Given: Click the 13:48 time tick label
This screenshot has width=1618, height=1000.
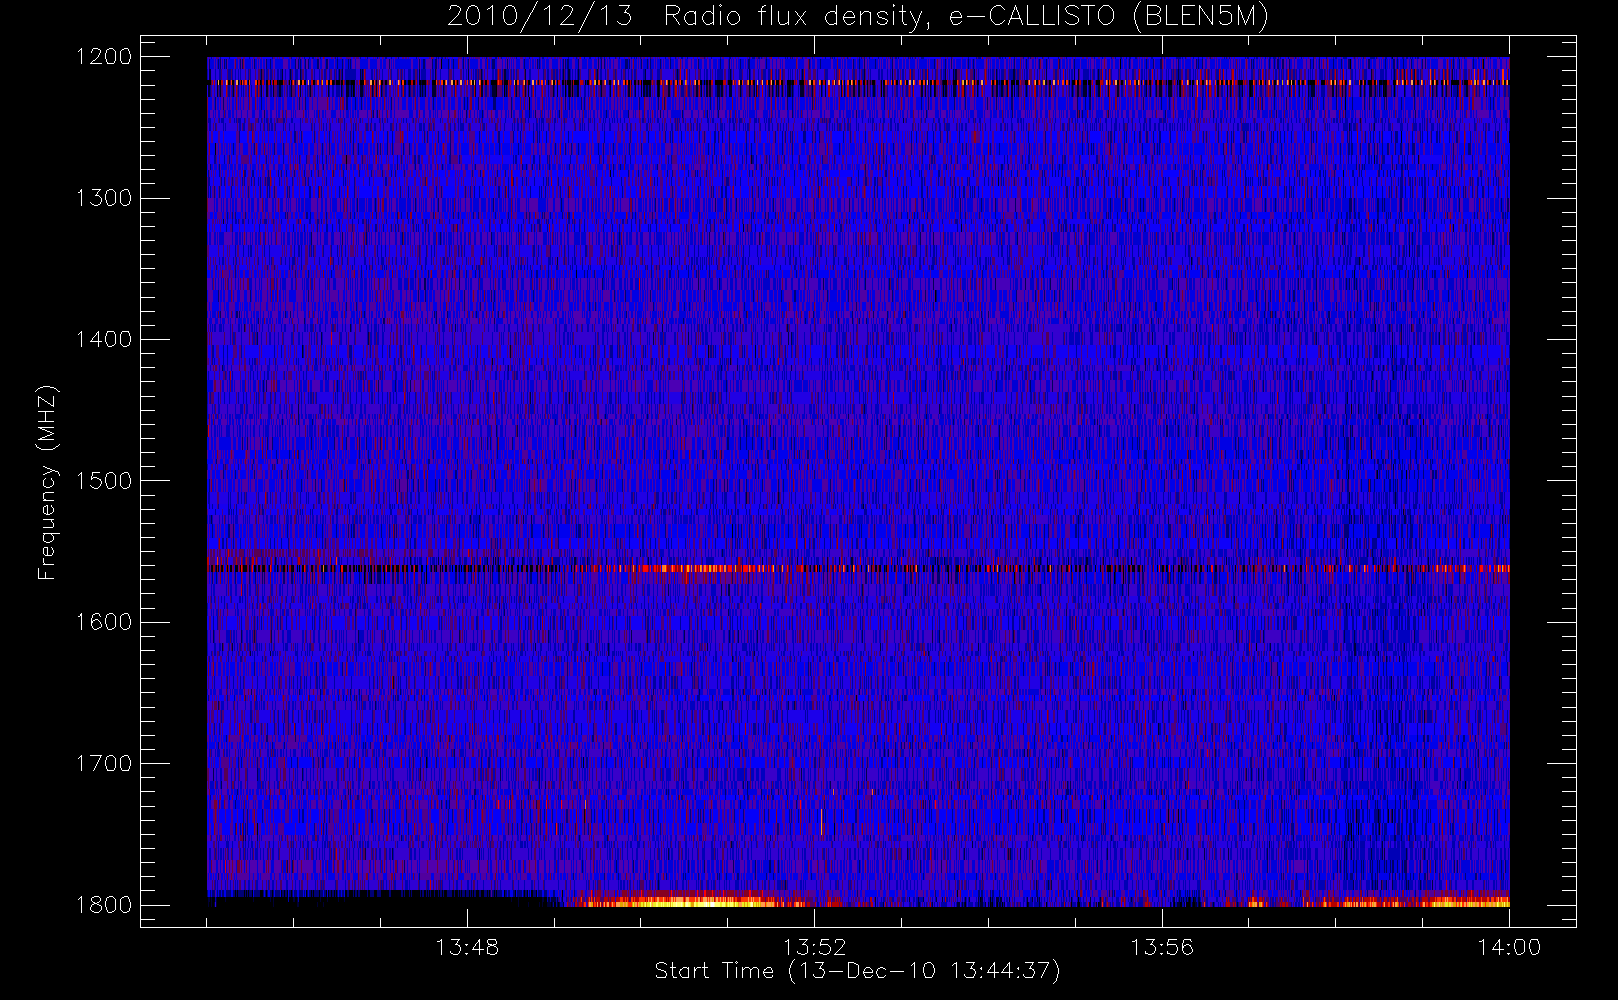Looking at the screenshot, I should pos(467,947).
